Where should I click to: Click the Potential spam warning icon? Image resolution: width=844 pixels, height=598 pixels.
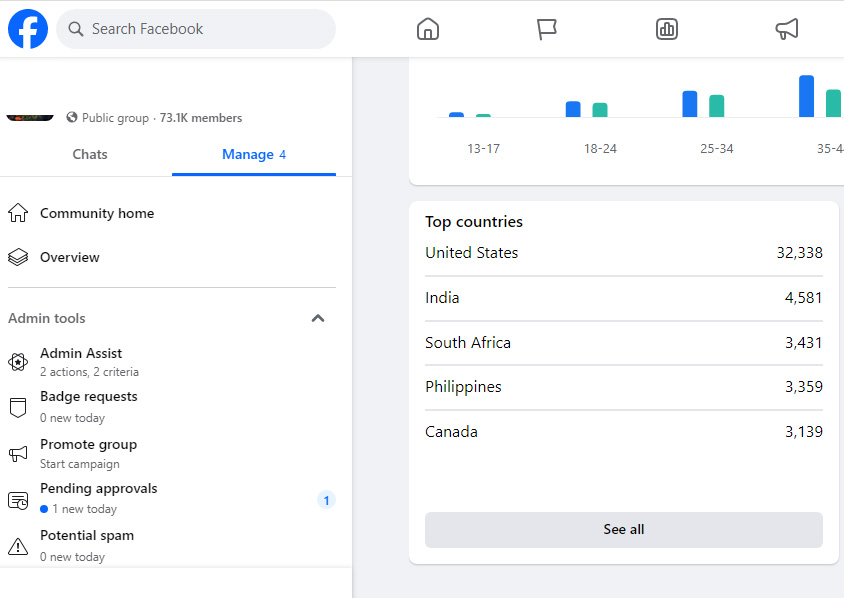click(x=18, y=546)
